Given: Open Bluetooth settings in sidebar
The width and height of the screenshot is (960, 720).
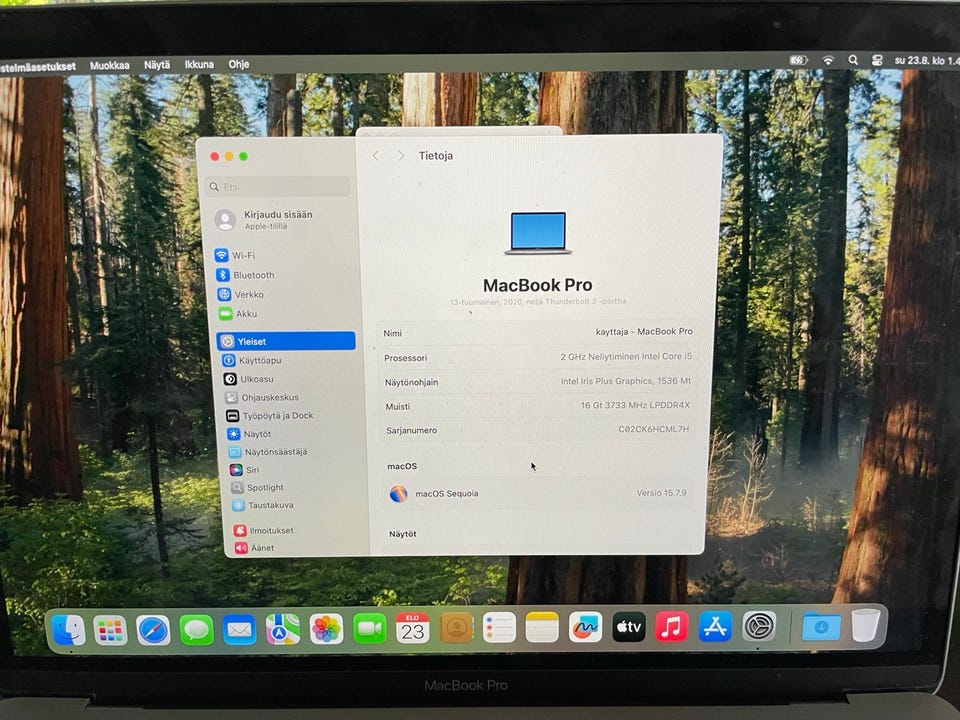Looking at the screenshot, I should pos(245,275).
